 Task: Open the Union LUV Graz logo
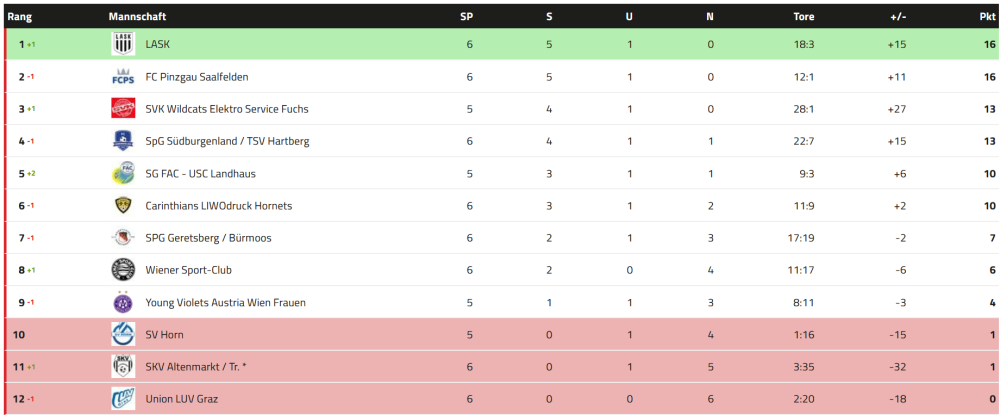[x=123, y=399]
